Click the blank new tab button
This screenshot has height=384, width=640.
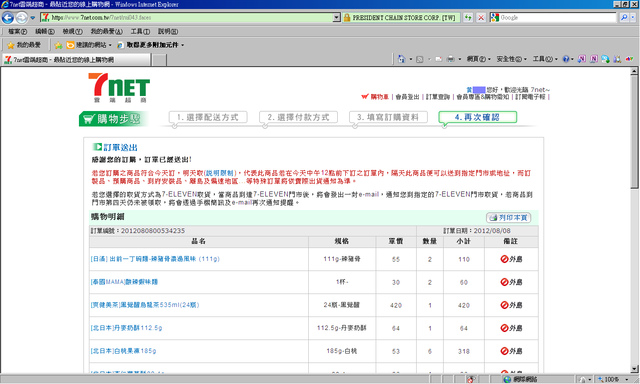[160, 60]
